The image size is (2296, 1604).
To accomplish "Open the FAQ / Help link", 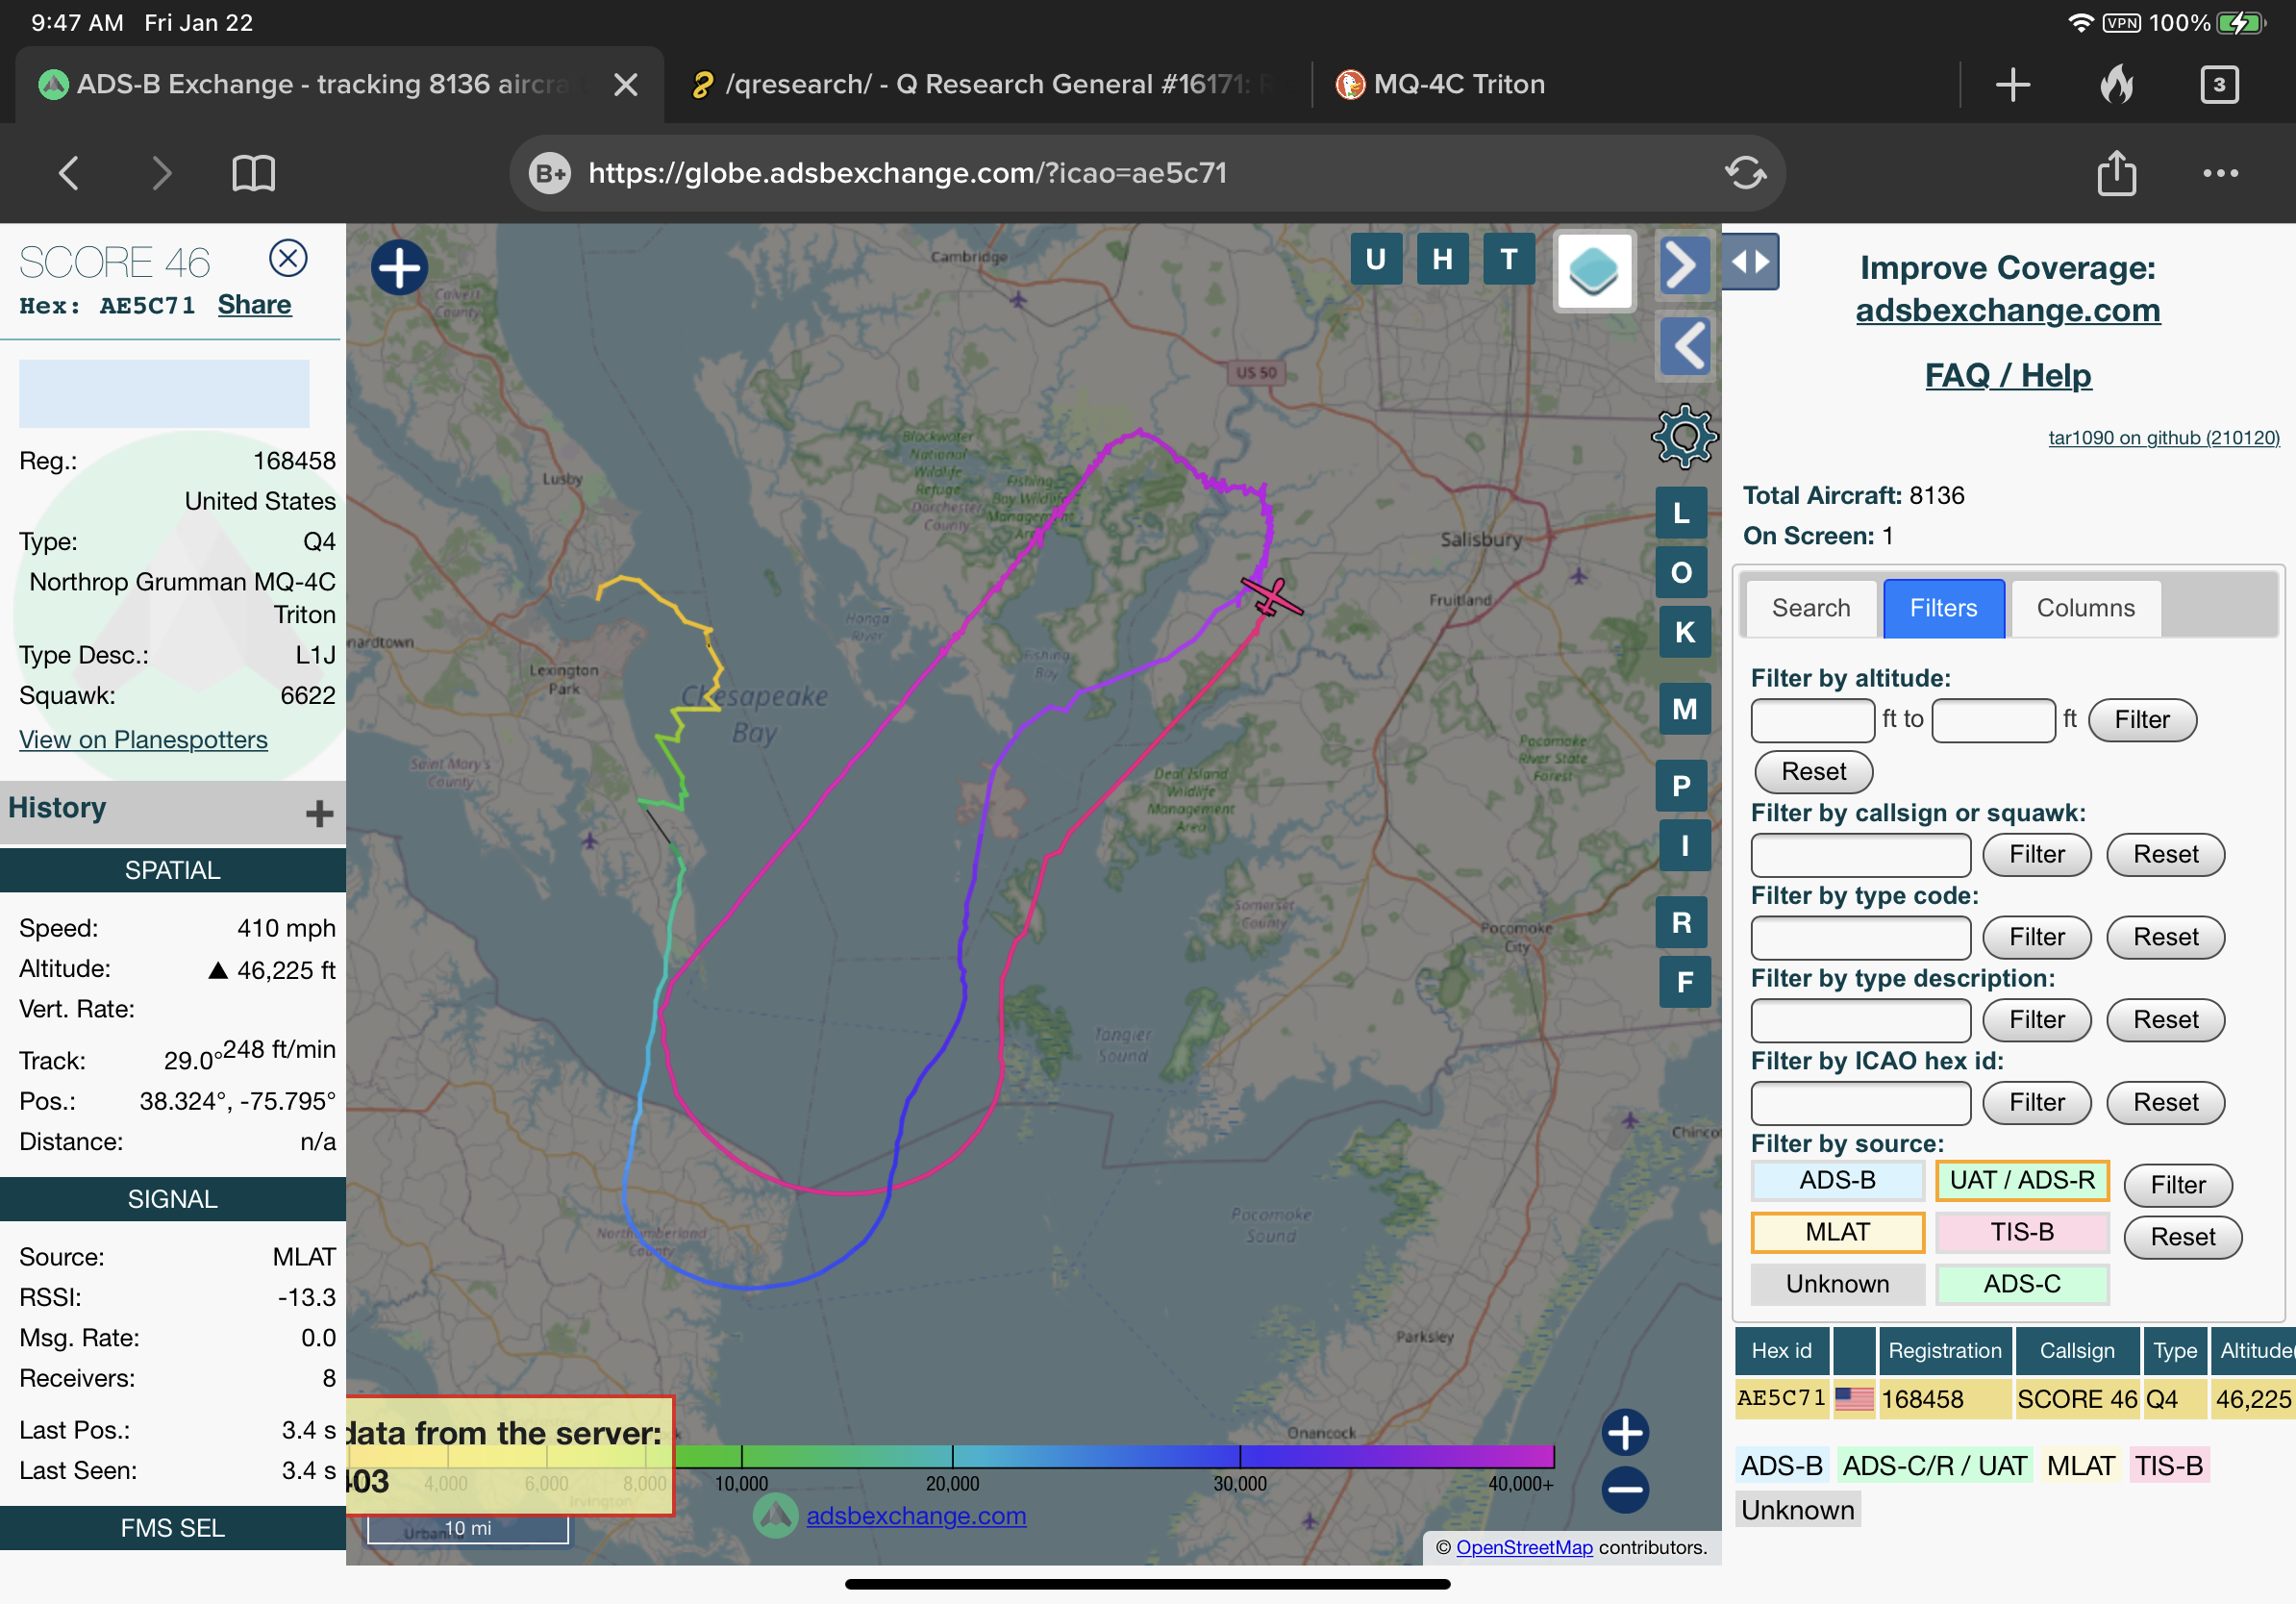I will coord(2008,376).
